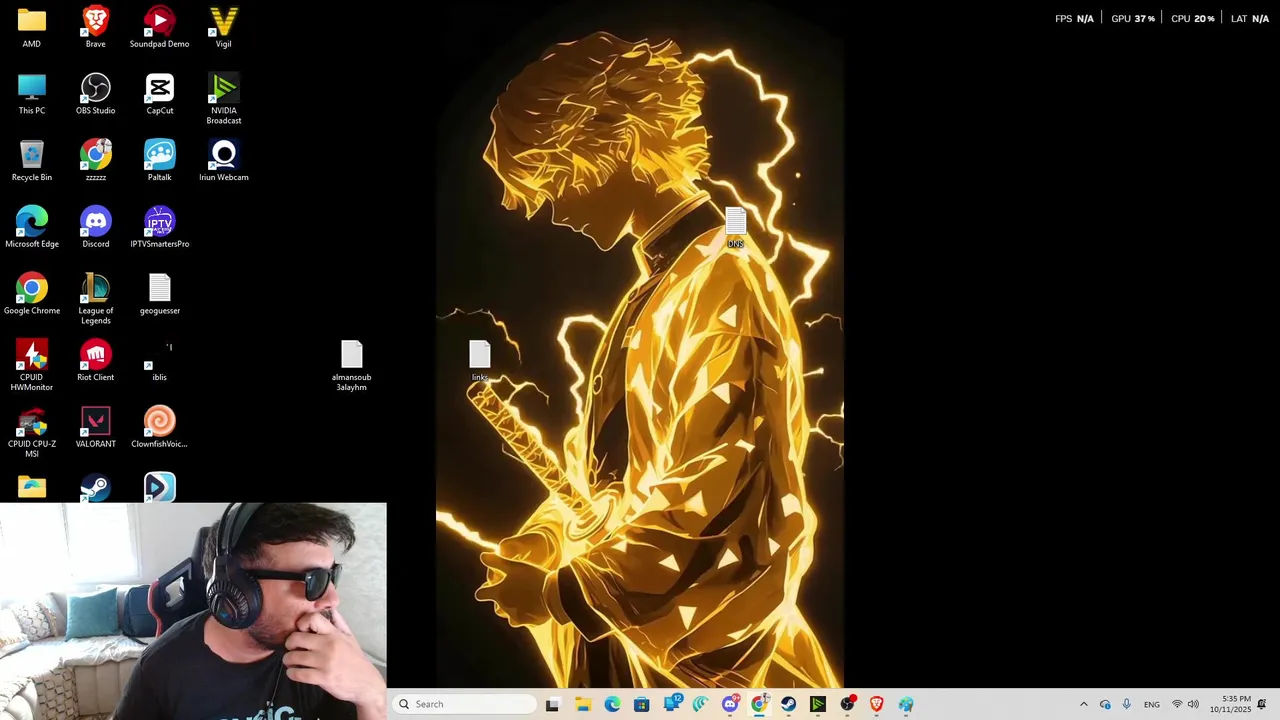The width and height of the screenshot is (1280, 720).
Task: Launch Microsoft Edge desktop shortcut
Action: (x=32, y=228)
